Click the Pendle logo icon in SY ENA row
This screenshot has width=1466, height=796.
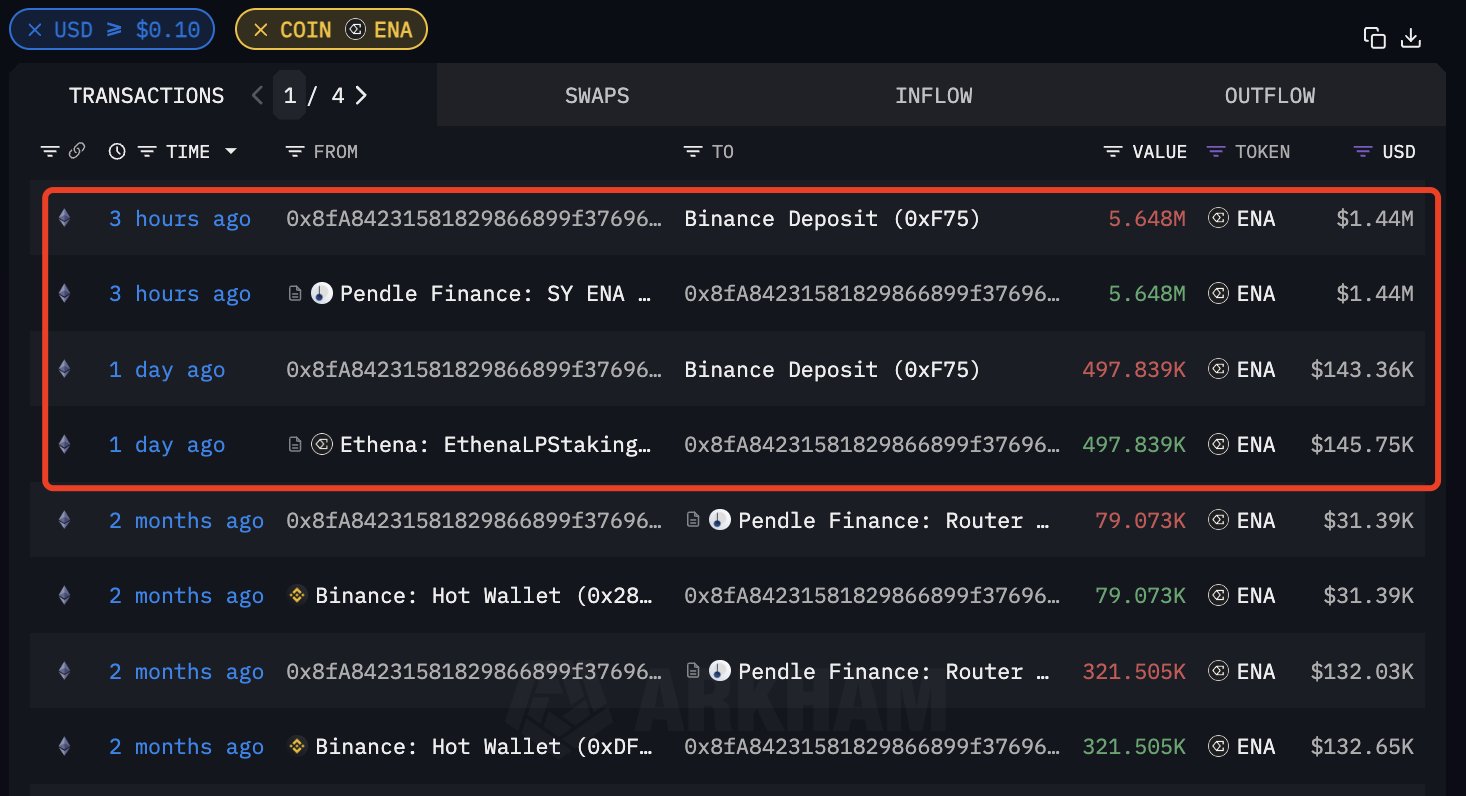coord(322,293)
